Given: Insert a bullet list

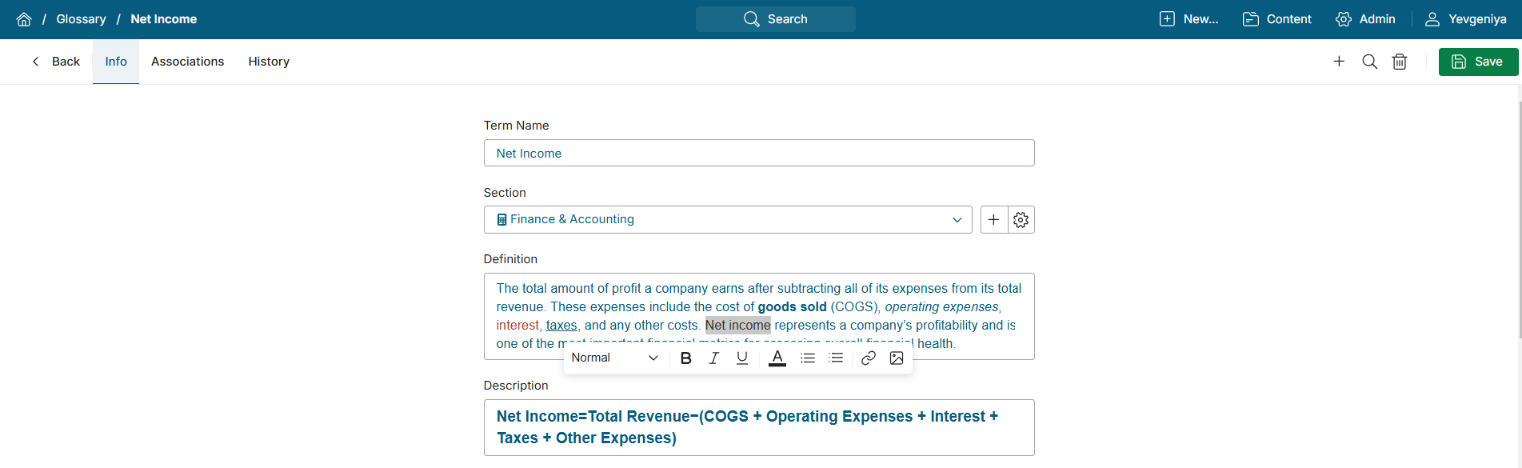Looking at the screenshot, I should click(836, 358).
